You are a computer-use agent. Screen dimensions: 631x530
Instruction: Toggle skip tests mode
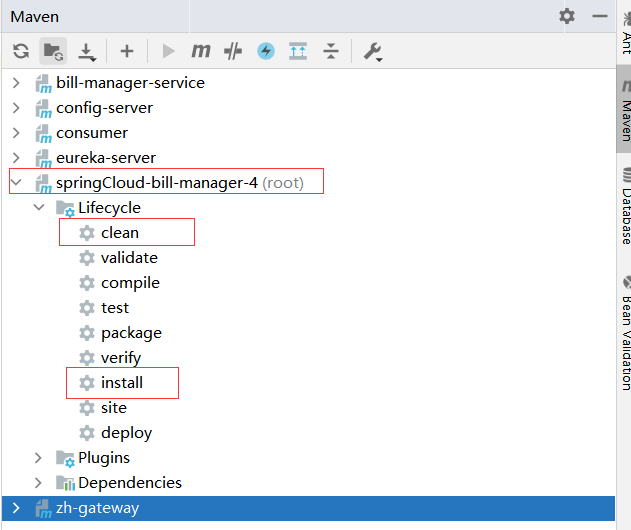(x=233, y=51)
